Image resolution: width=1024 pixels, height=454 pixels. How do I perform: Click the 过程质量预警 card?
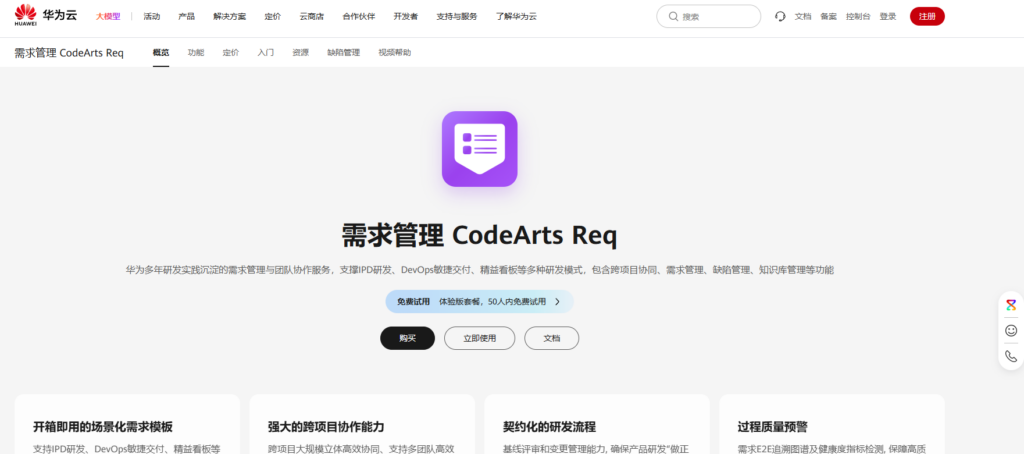coord(832,424)
